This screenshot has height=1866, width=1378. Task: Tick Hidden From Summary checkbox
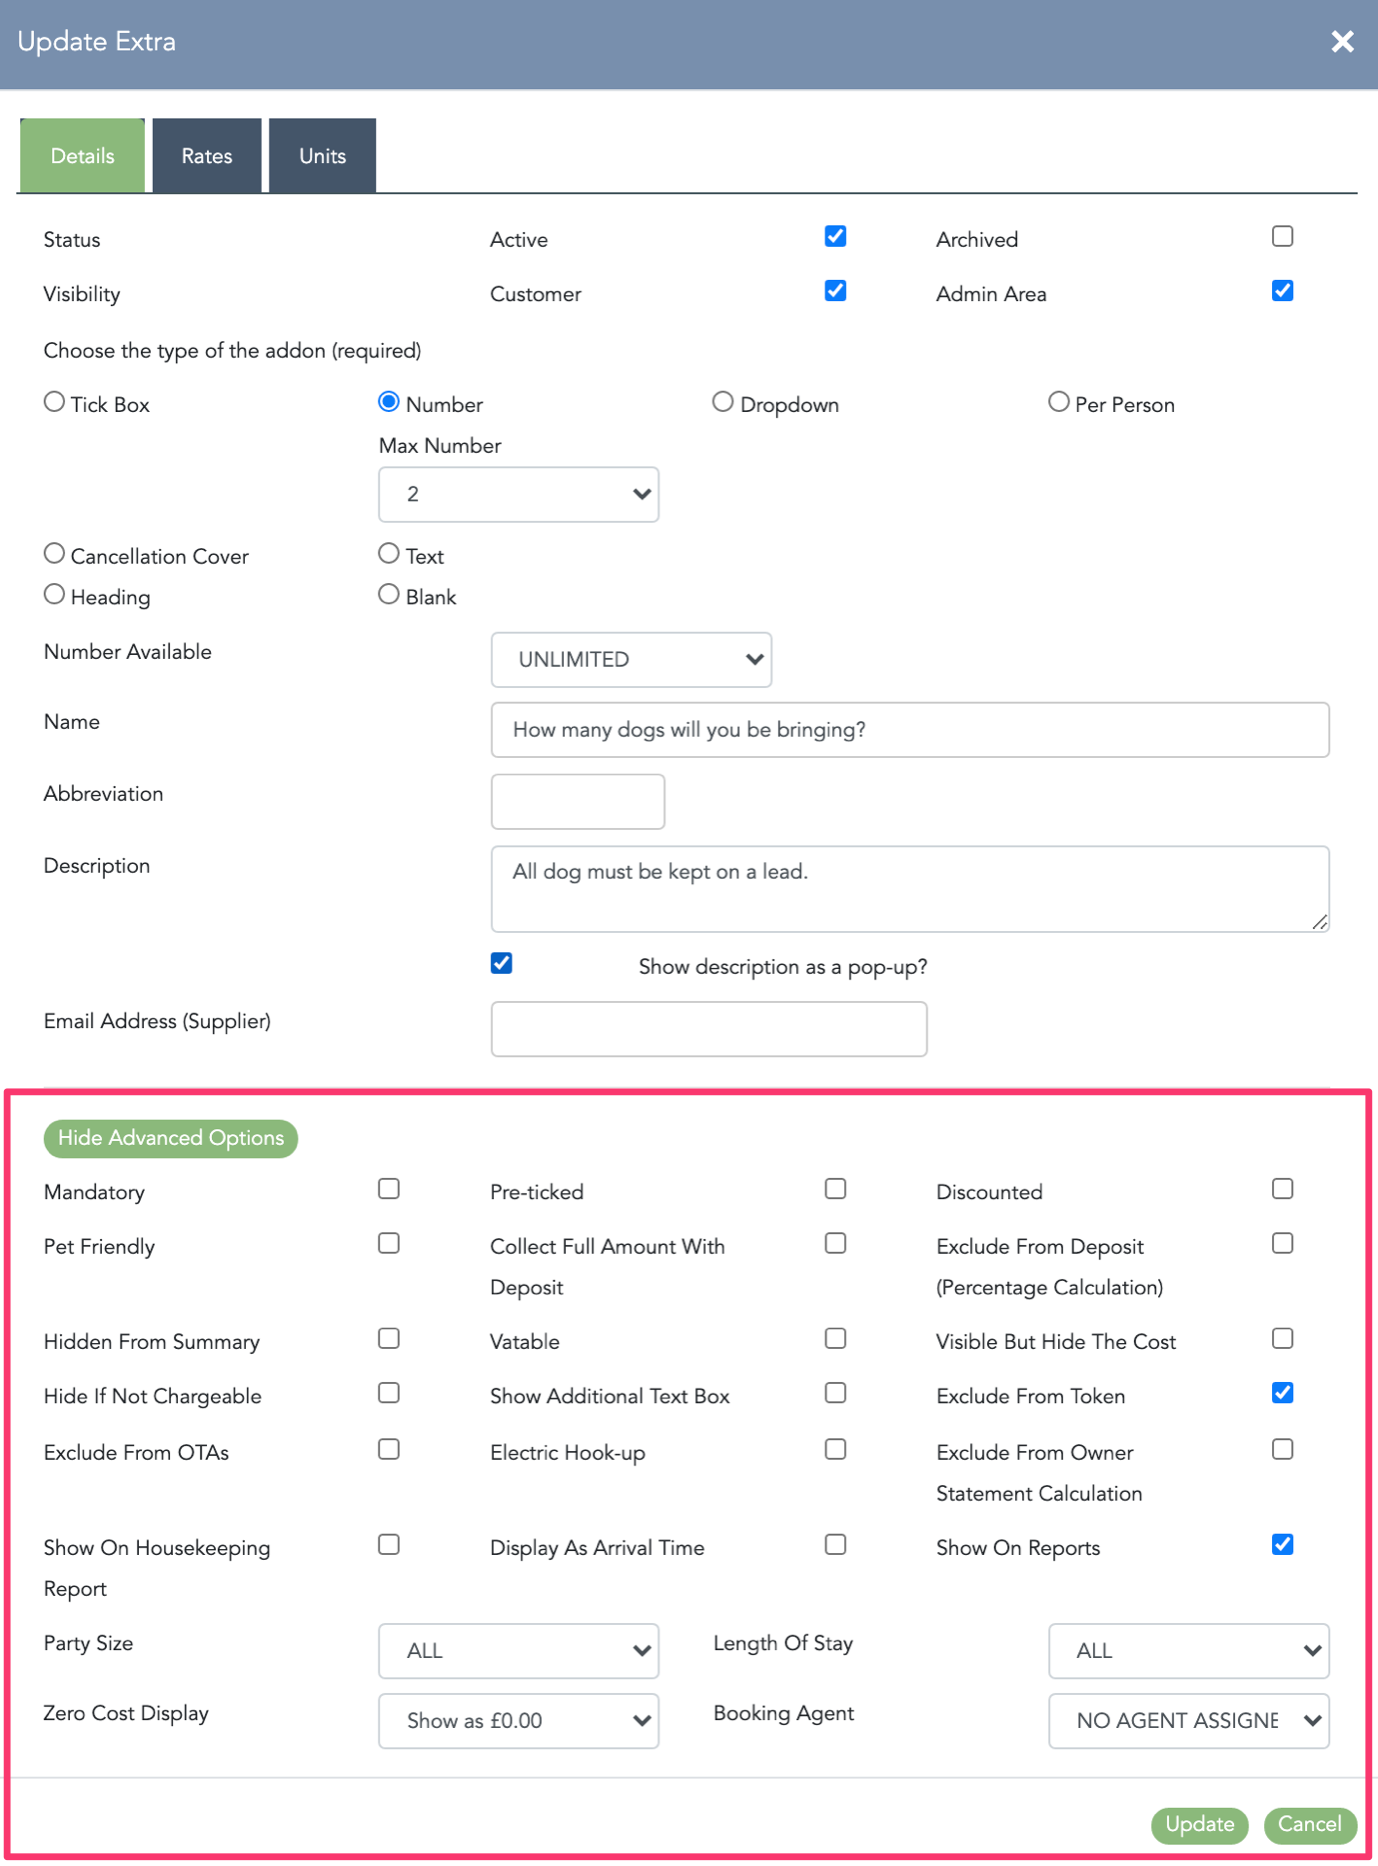coord(389,1338)
